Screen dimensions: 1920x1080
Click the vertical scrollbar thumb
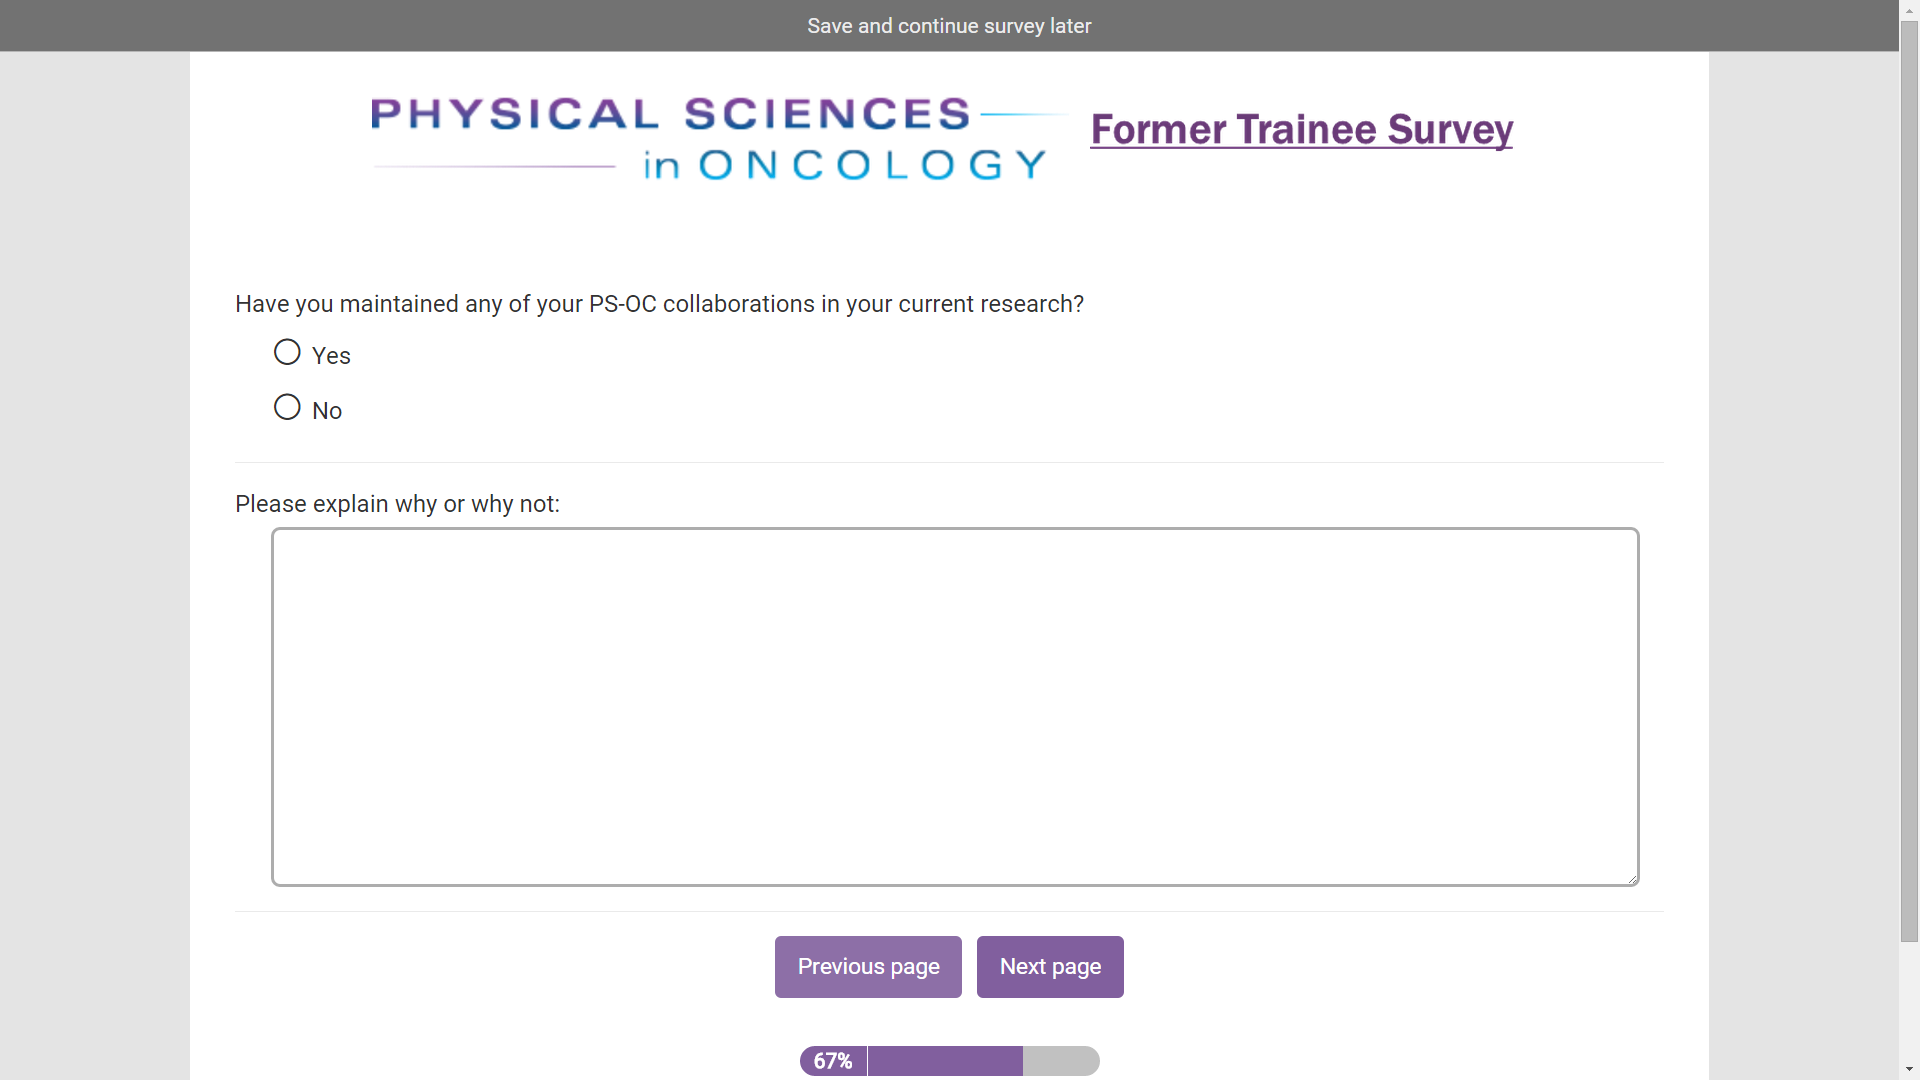point(1909,480)
